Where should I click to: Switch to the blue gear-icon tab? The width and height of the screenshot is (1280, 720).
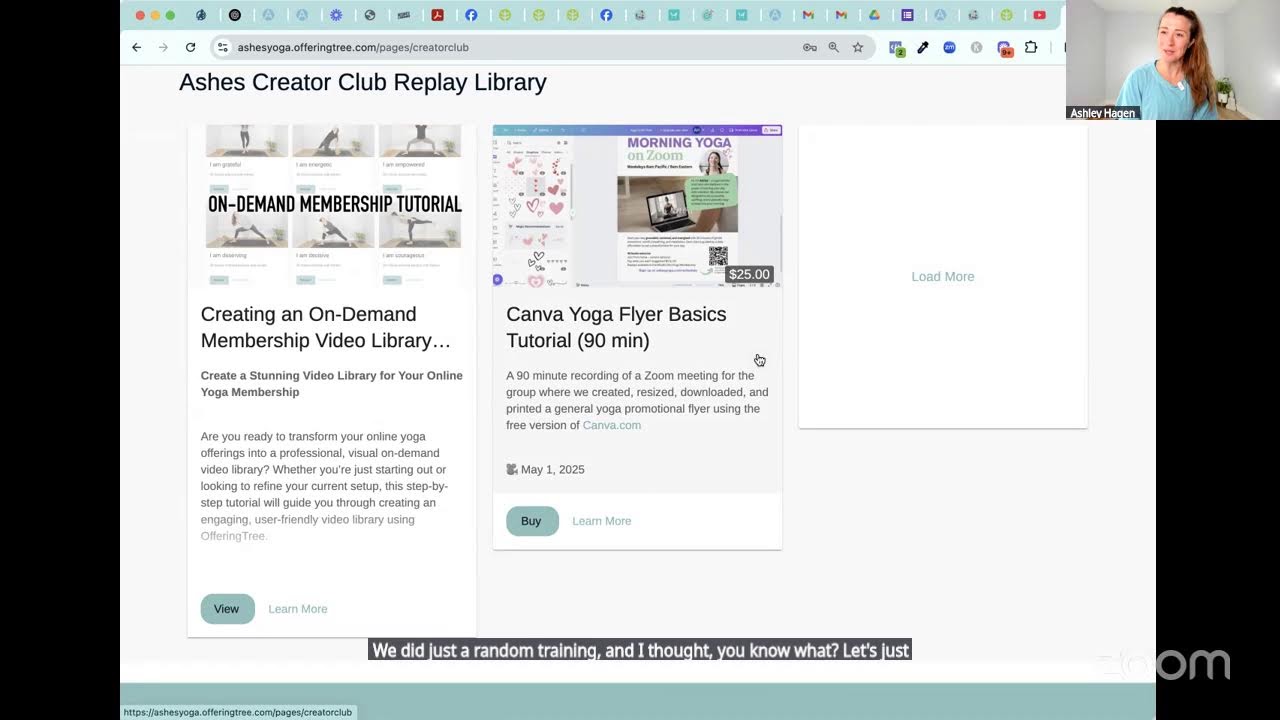pos(336,15)
